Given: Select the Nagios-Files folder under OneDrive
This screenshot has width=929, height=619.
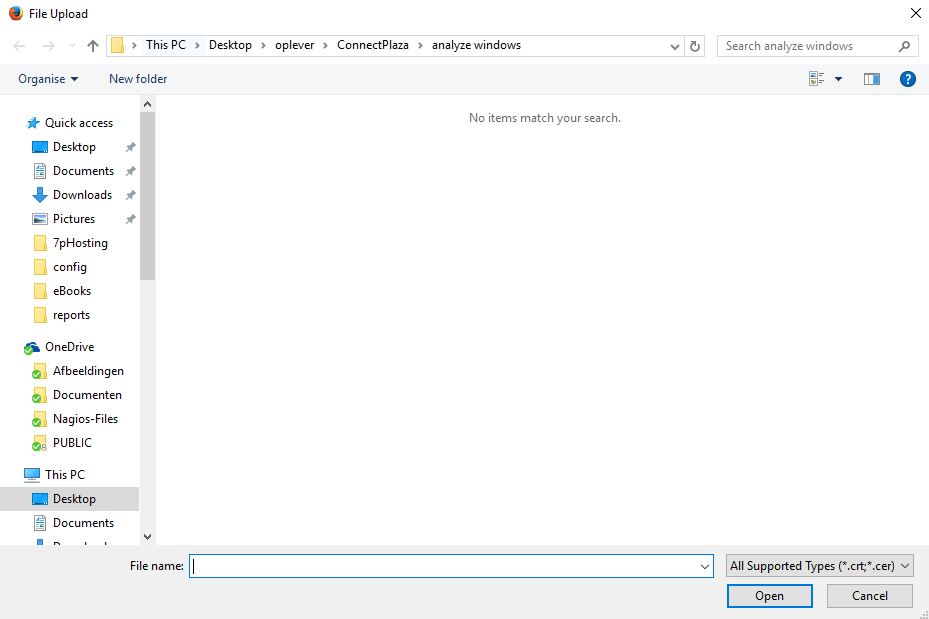Looking at the screenshot, I should (85, 419).
